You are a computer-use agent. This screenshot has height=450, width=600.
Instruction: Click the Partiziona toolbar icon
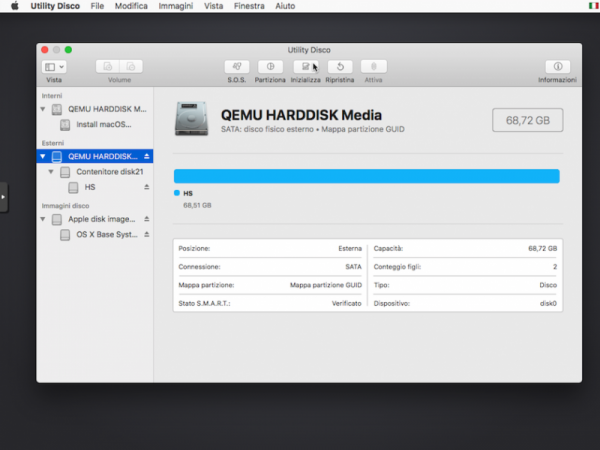click(270, 66)
